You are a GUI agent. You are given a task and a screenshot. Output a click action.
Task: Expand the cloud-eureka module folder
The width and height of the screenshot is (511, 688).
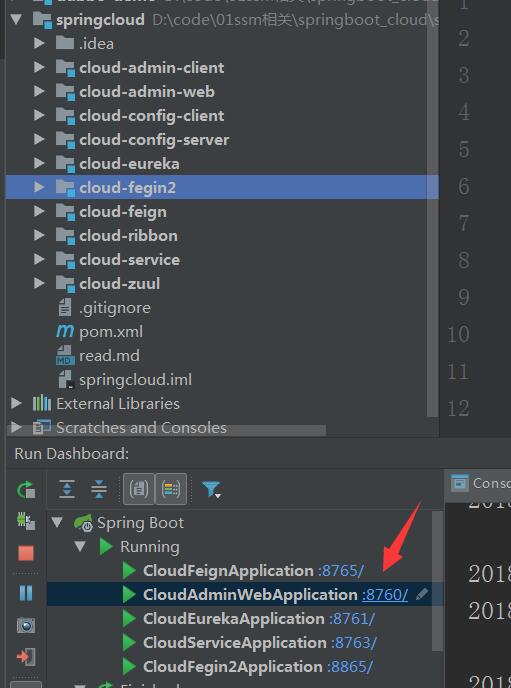click(x=39, y=163)
